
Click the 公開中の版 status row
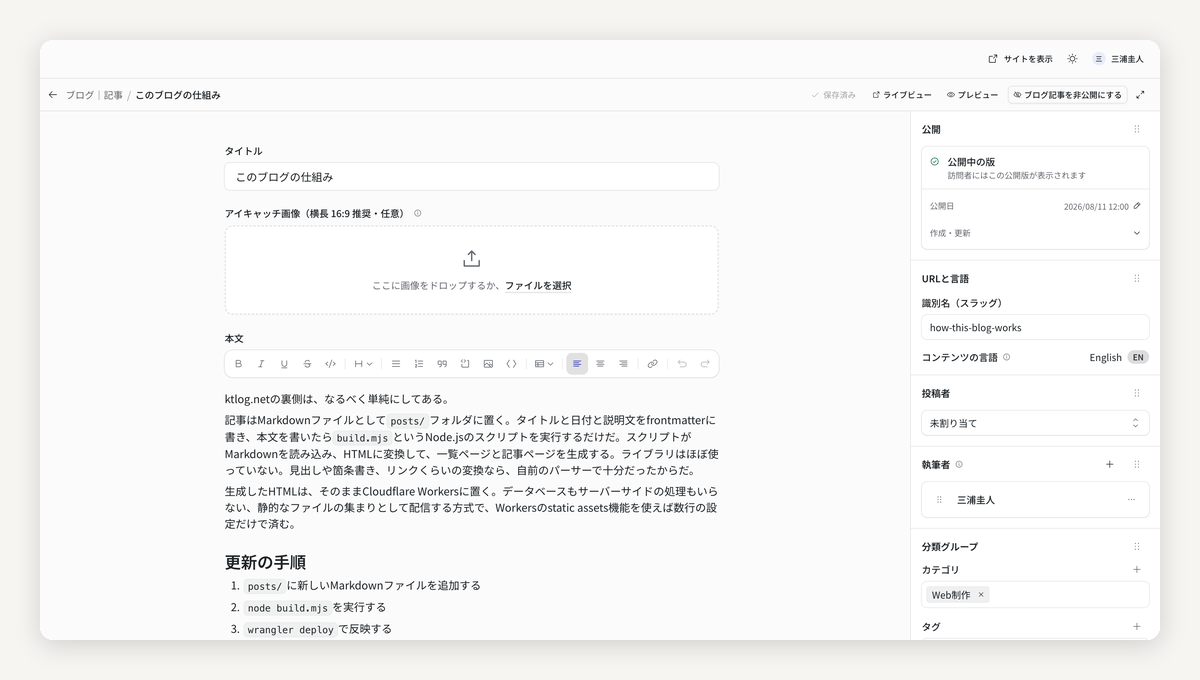point(1035,167)
